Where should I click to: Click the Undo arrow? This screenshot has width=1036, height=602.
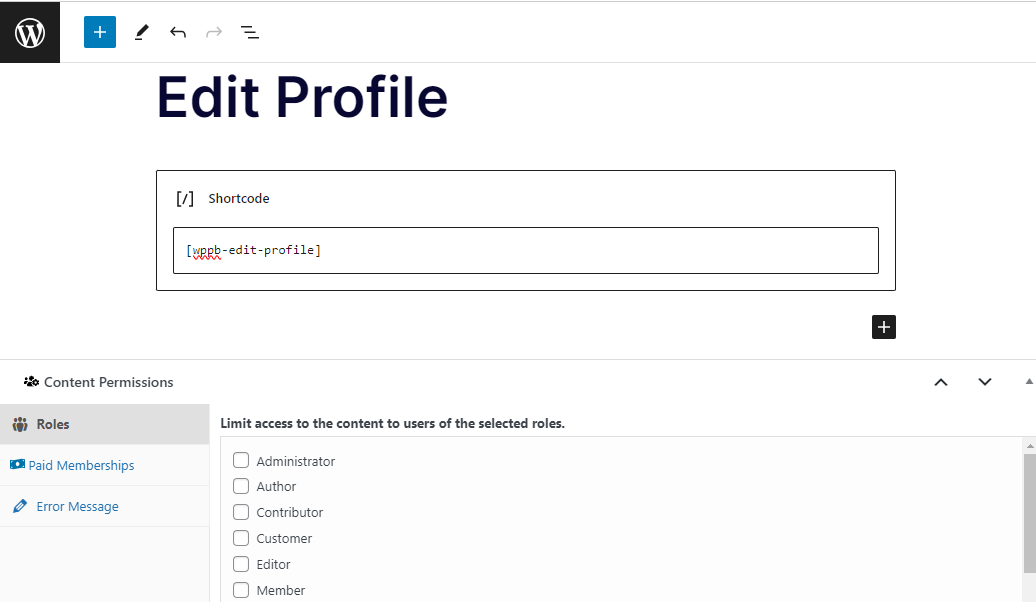(x=178, y=32)
